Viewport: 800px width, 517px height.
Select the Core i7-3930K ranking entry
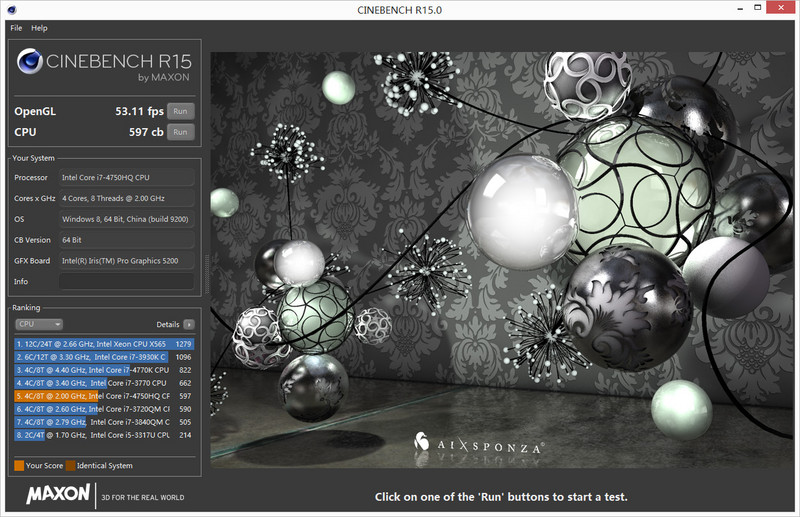point(105,357)
